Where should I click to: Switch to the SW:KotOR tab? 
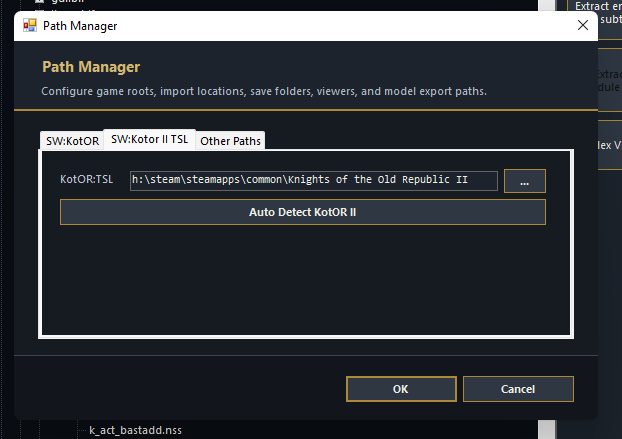tap(71, 141)
